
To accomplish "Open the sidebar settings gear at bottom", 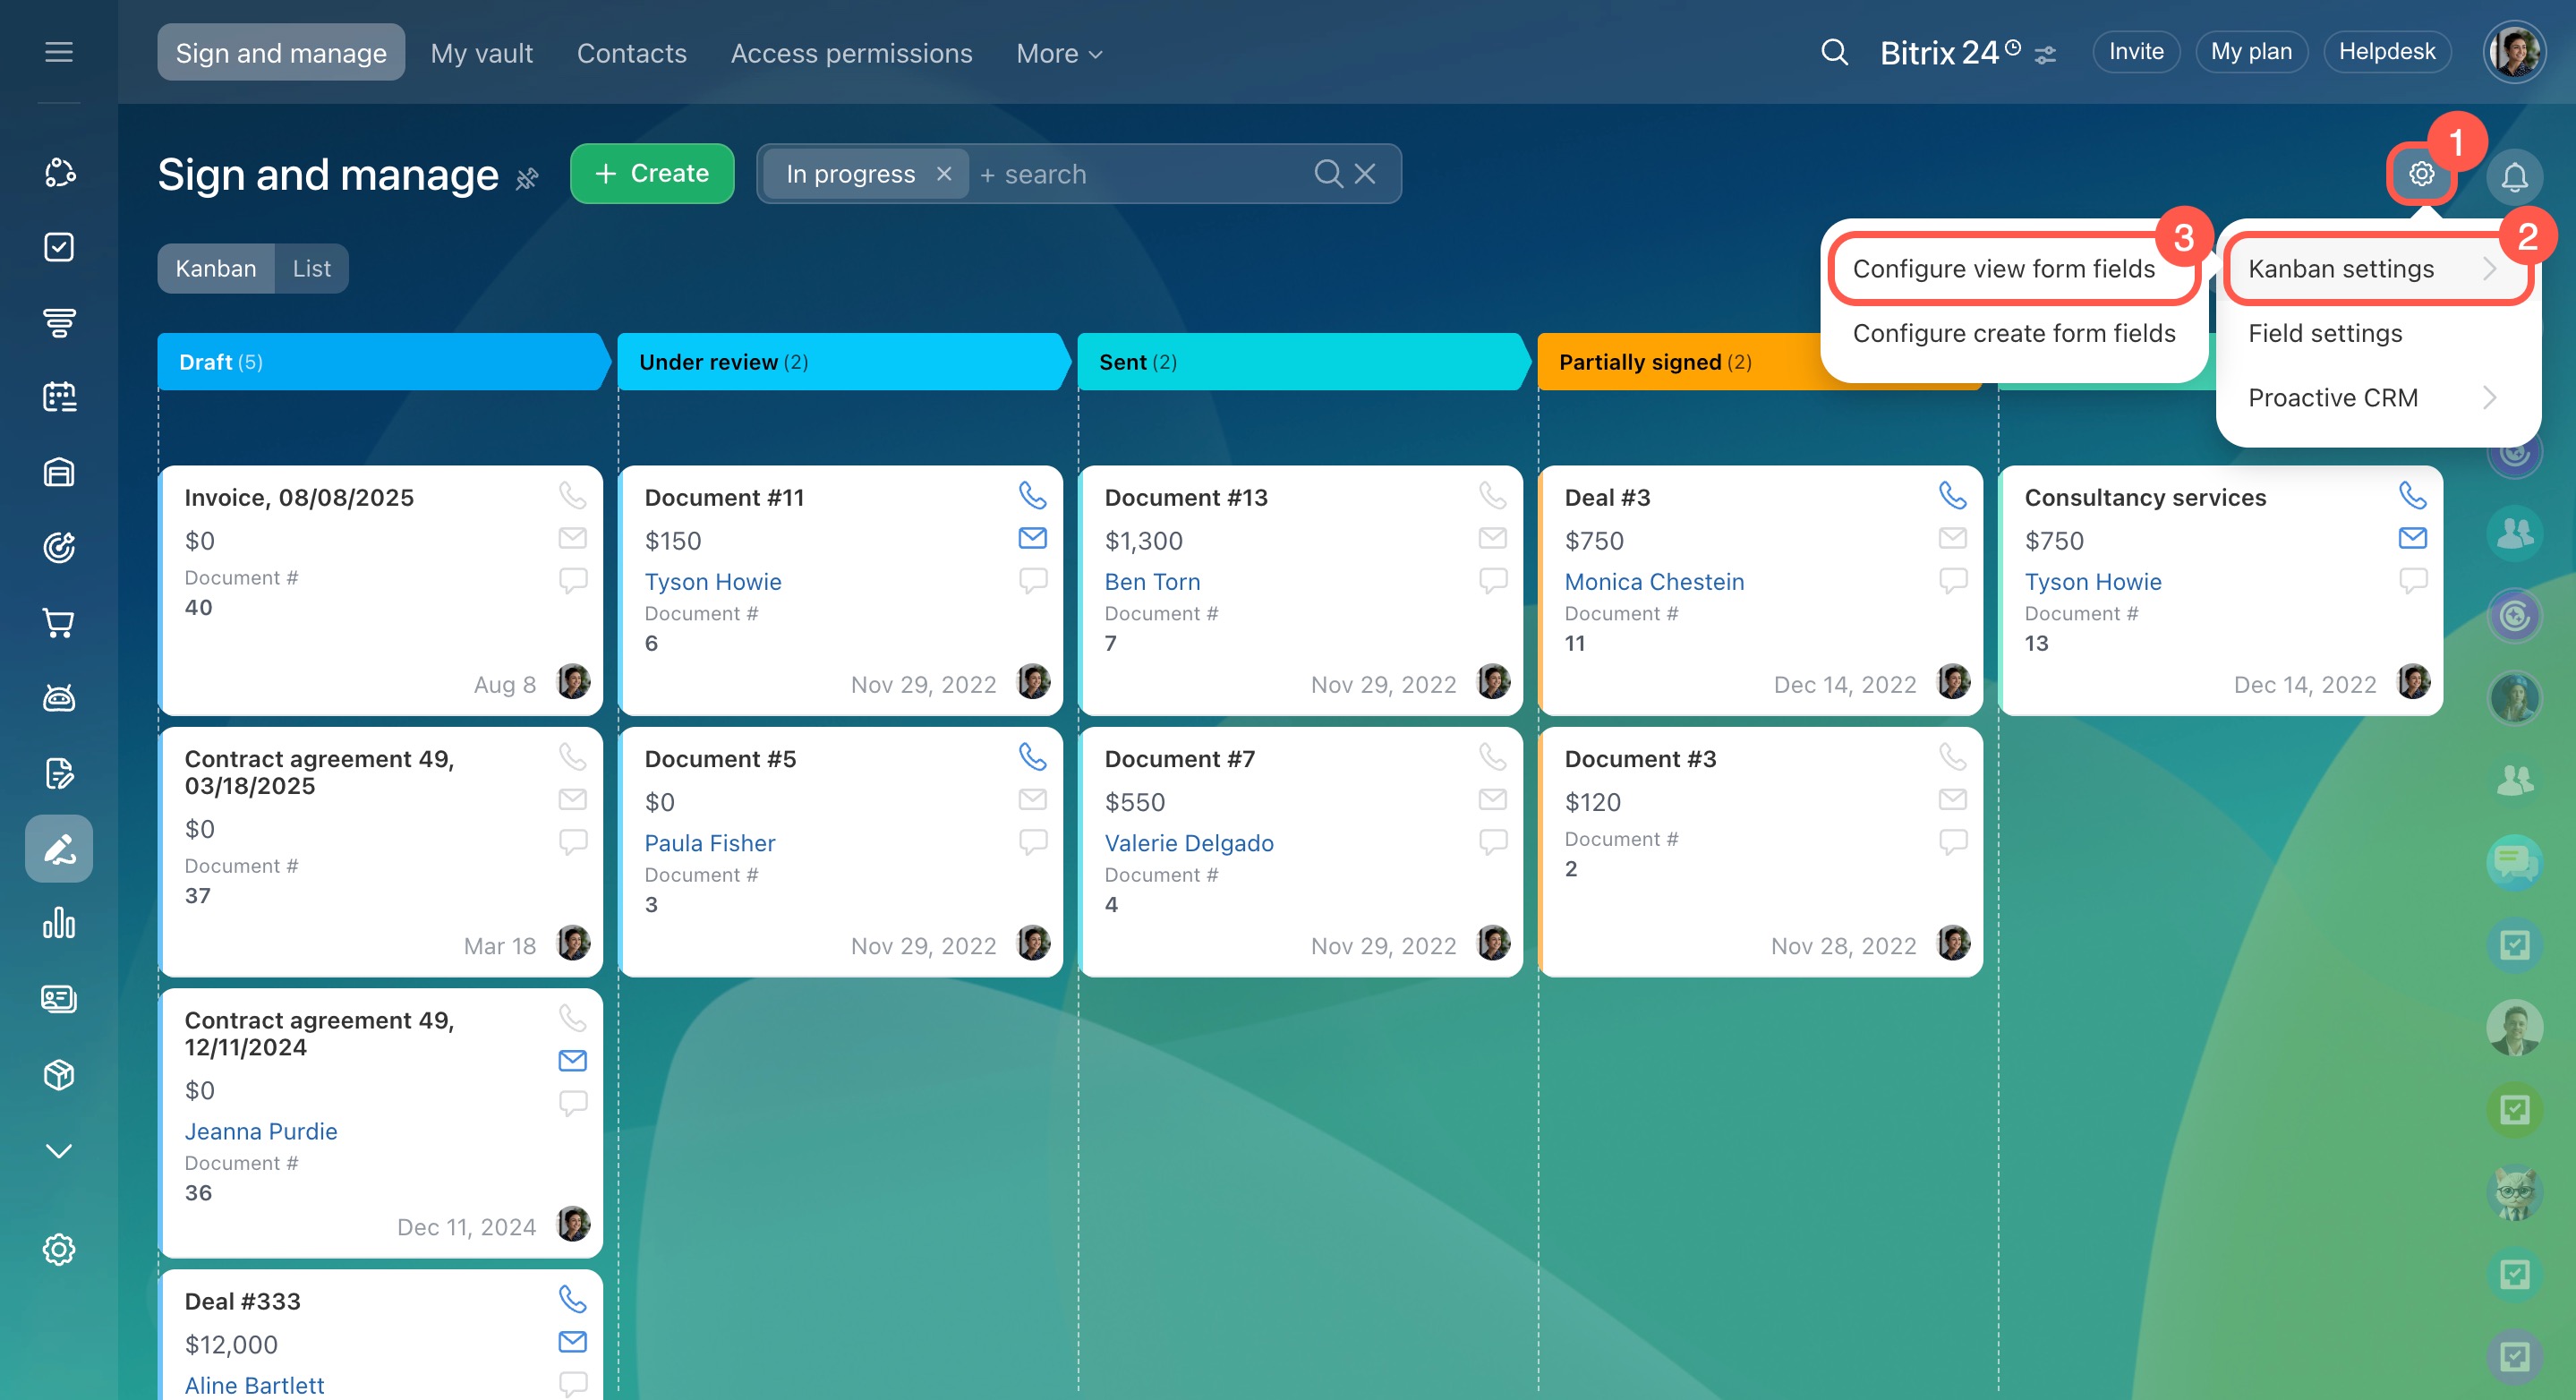I will 59,1249.
